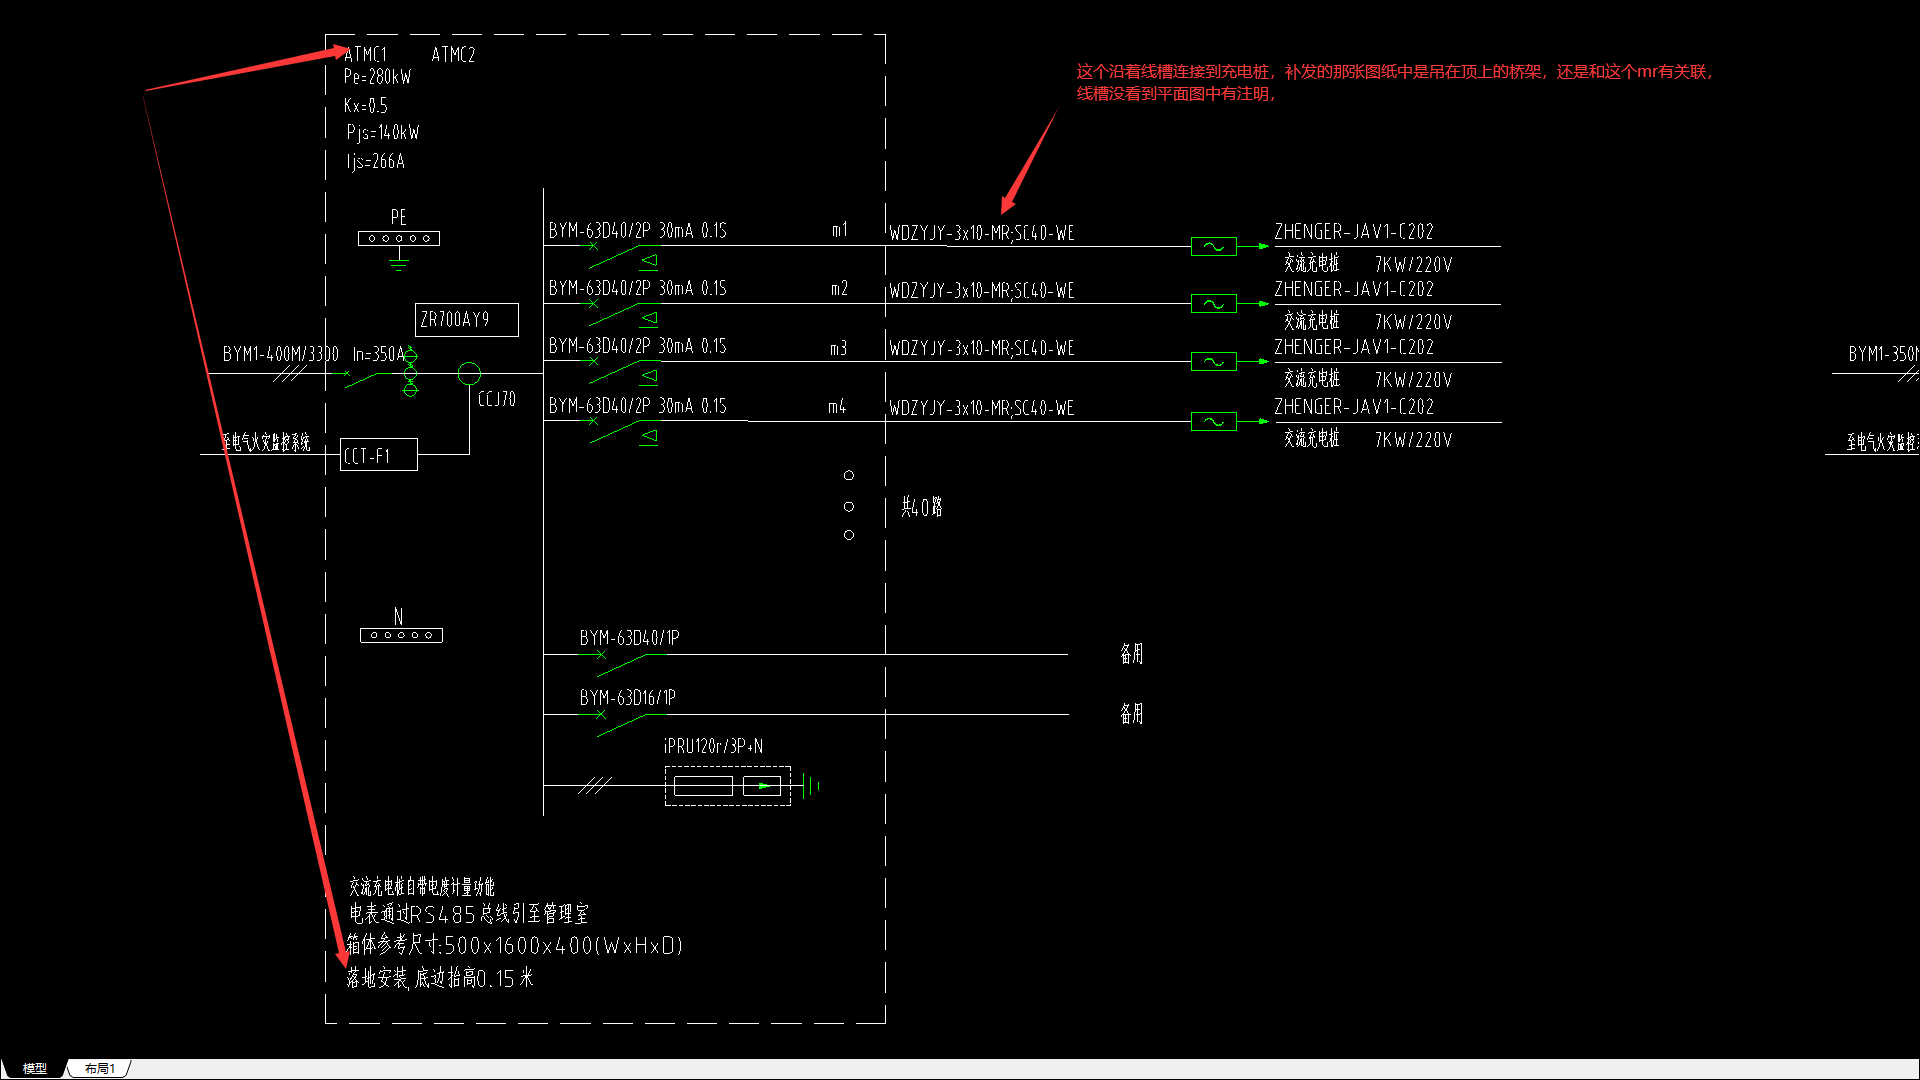This screenshot has width=1920, height=1080.
Task: Click the Pjs=140kW text
Action: tap(383, 133)
